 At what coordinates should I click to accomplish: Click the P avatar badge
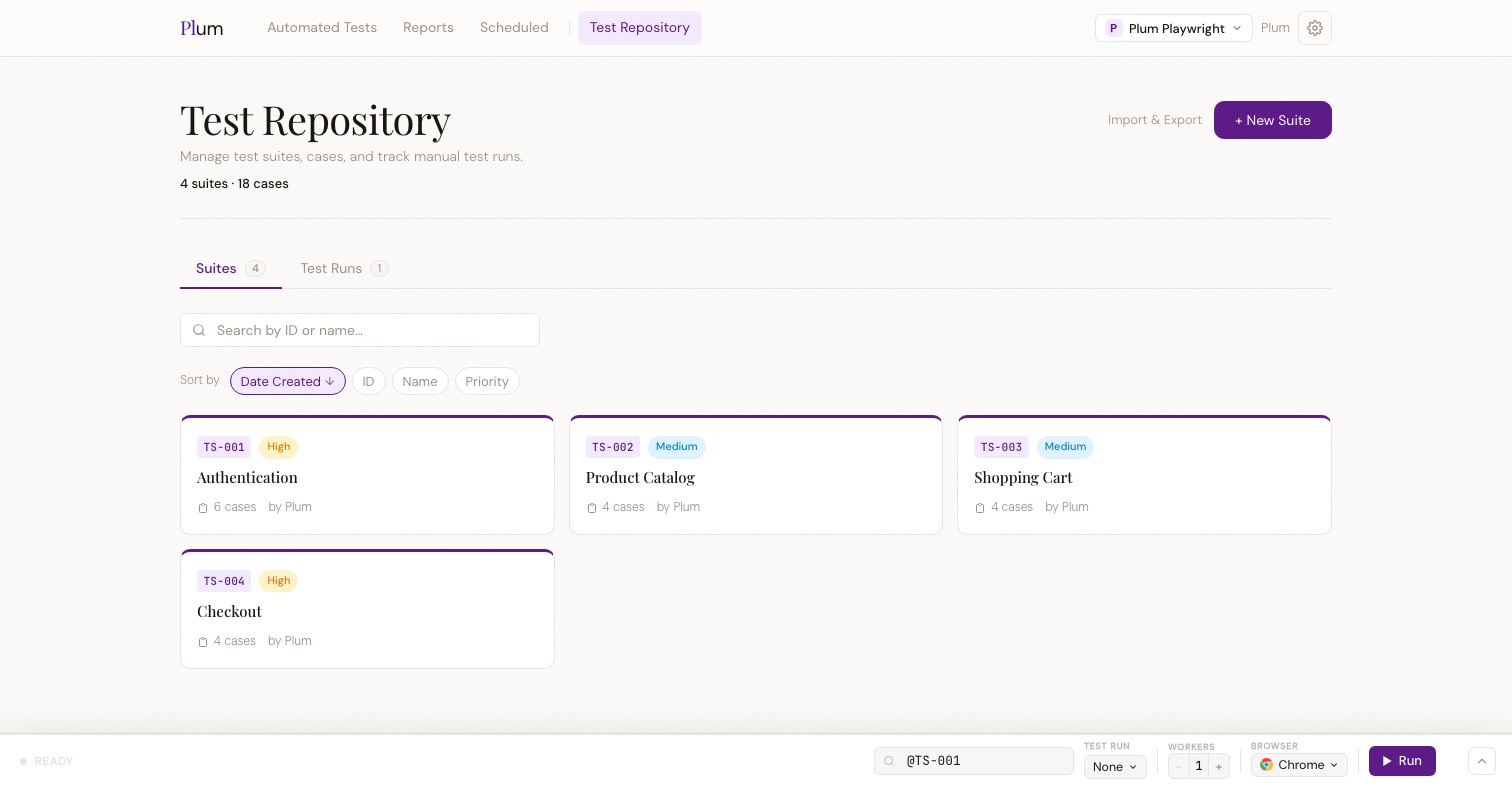coord(1113,28)
